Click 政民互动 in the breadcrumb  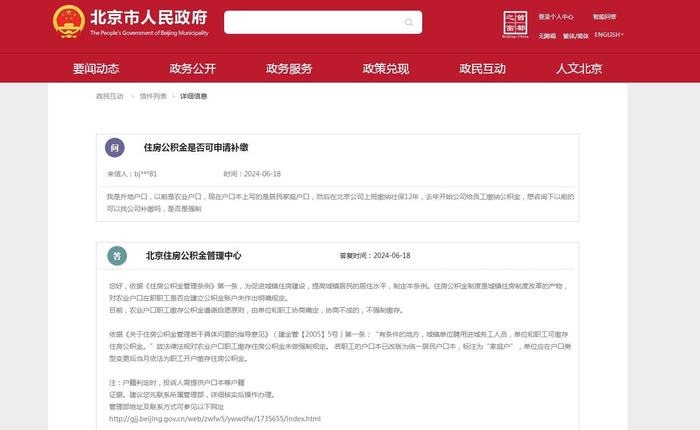(x=109, y=96)
